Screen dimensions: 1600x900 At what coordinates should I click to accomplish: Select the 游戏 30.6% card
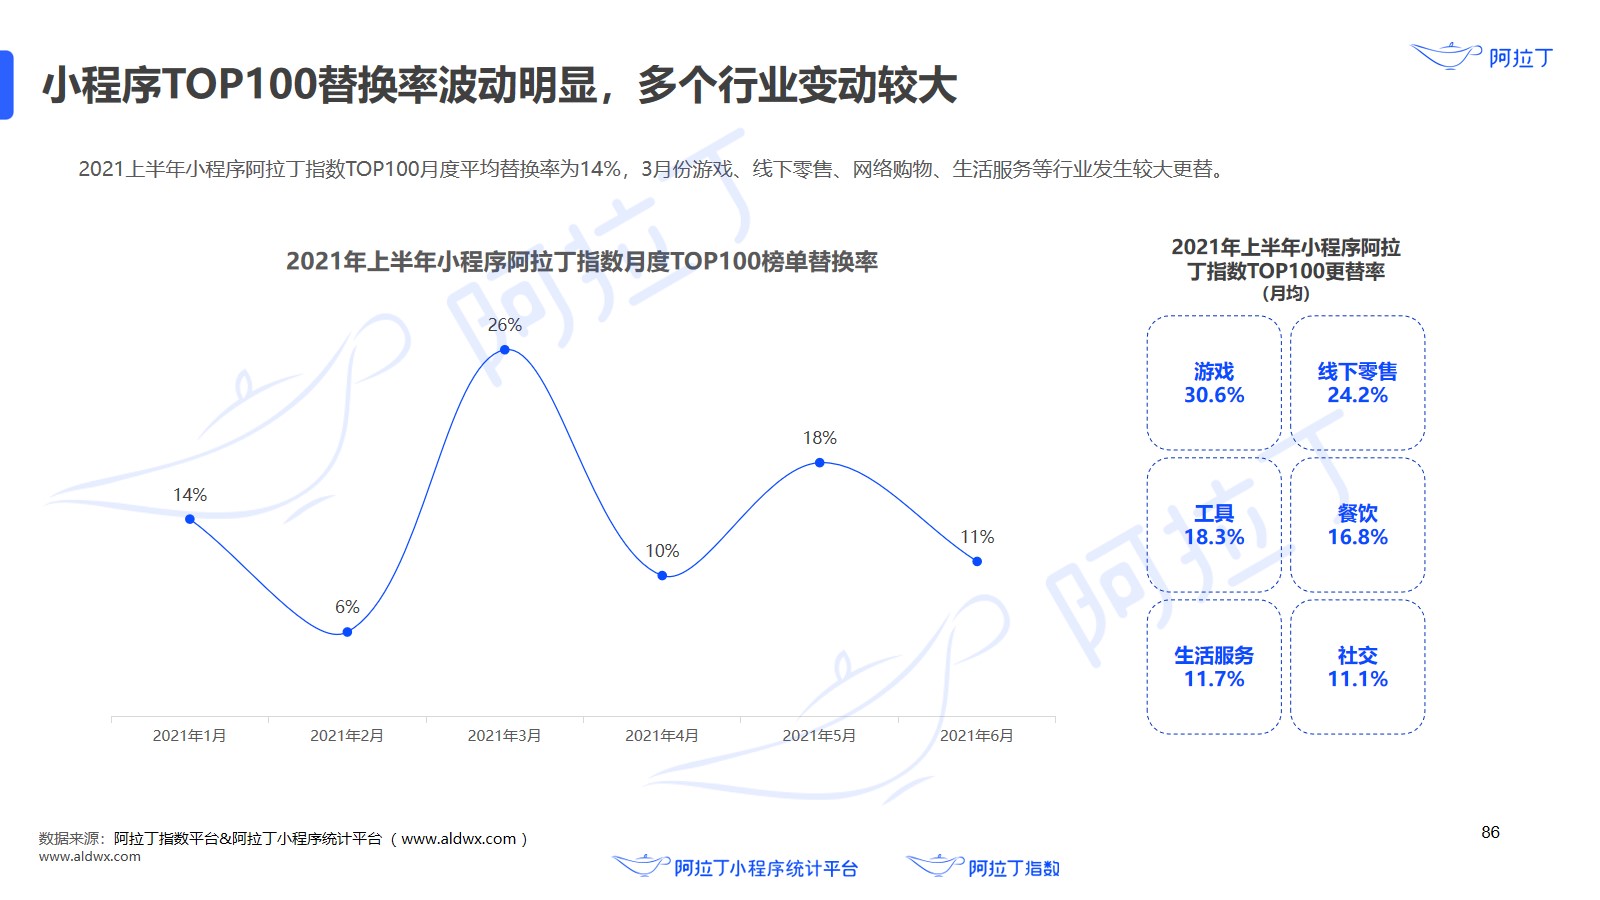tap(1214, 384)
